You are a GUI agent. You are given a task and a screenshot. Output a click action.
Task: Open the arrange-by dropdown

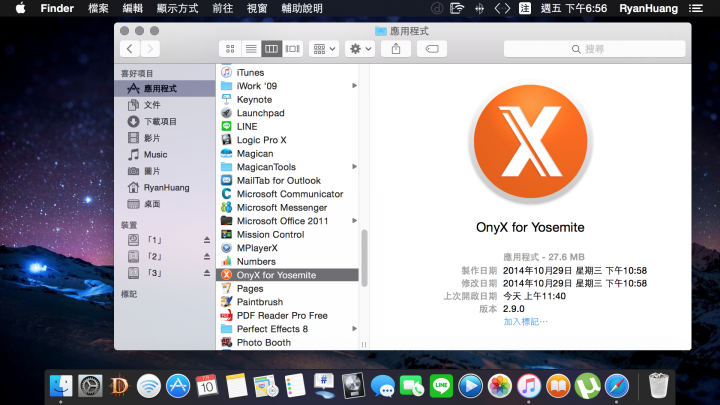tap(324, 49)
